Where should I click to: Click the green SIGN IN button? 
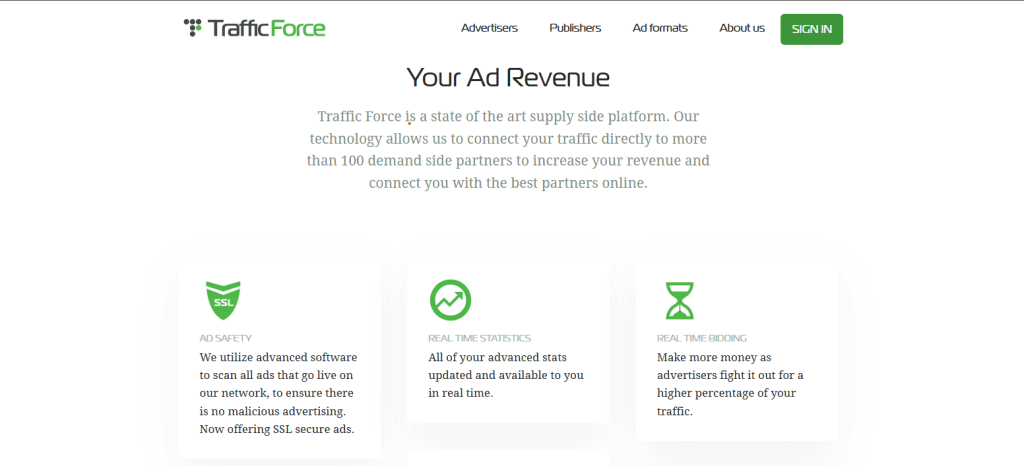811,29
